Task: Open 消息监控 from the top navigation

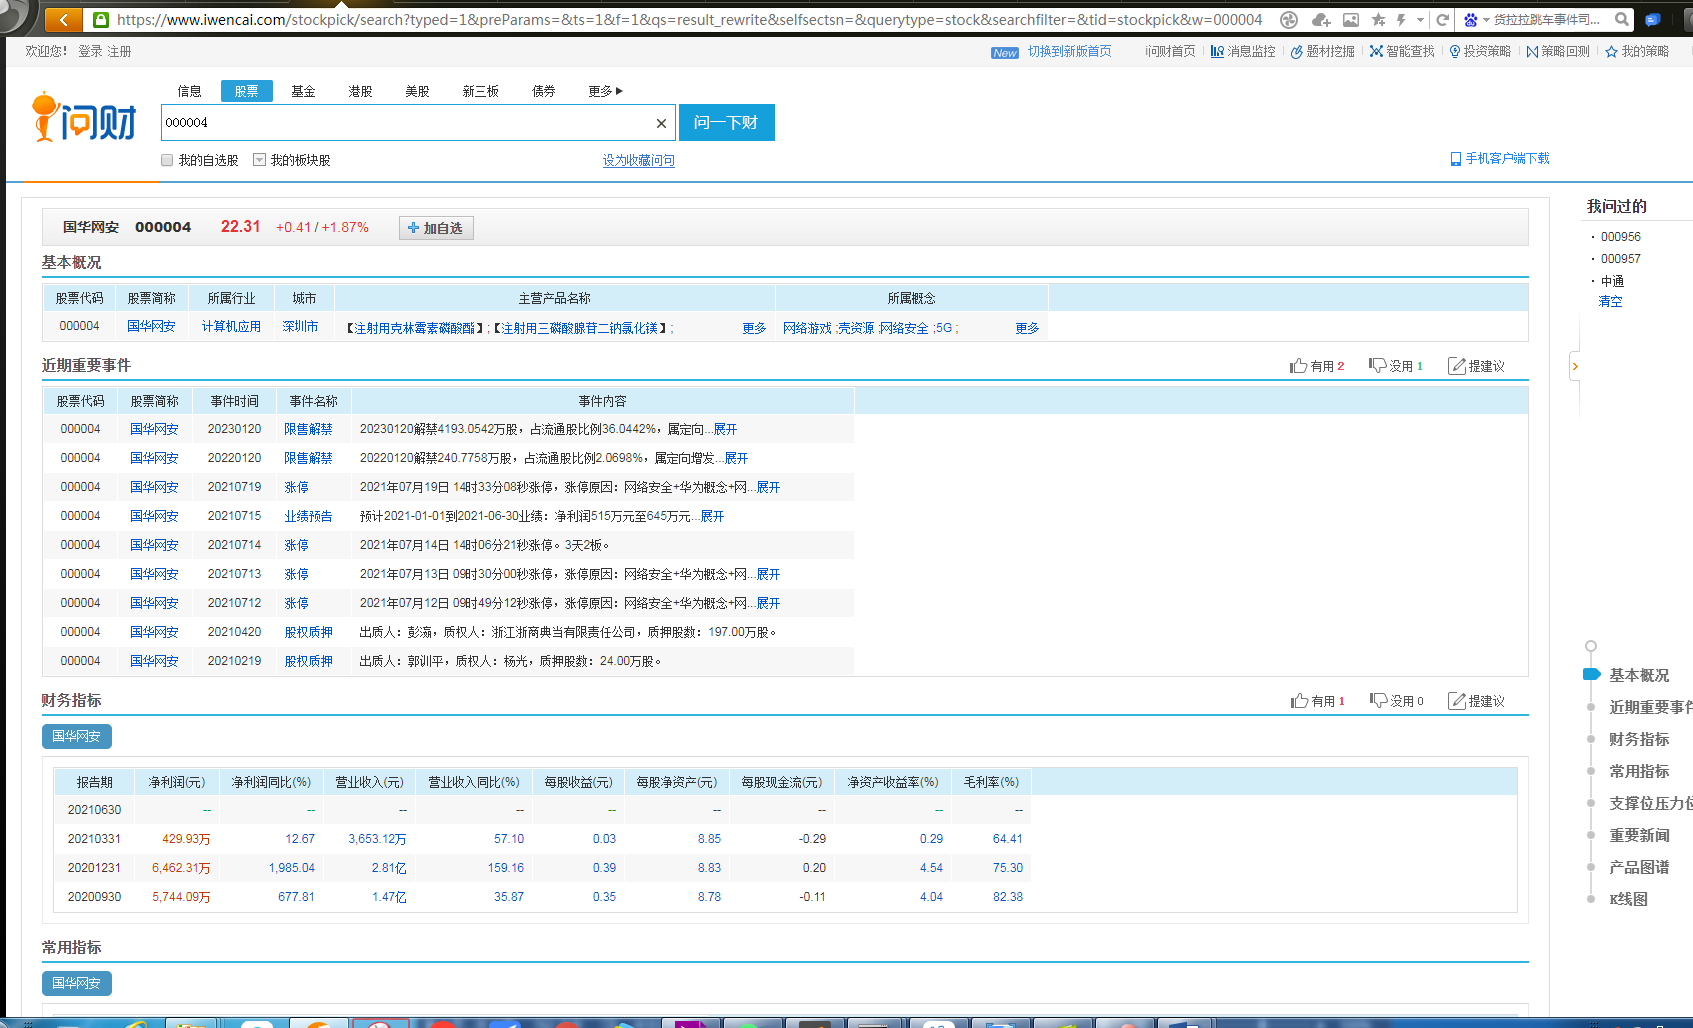Action: [x=1243, y=51]
